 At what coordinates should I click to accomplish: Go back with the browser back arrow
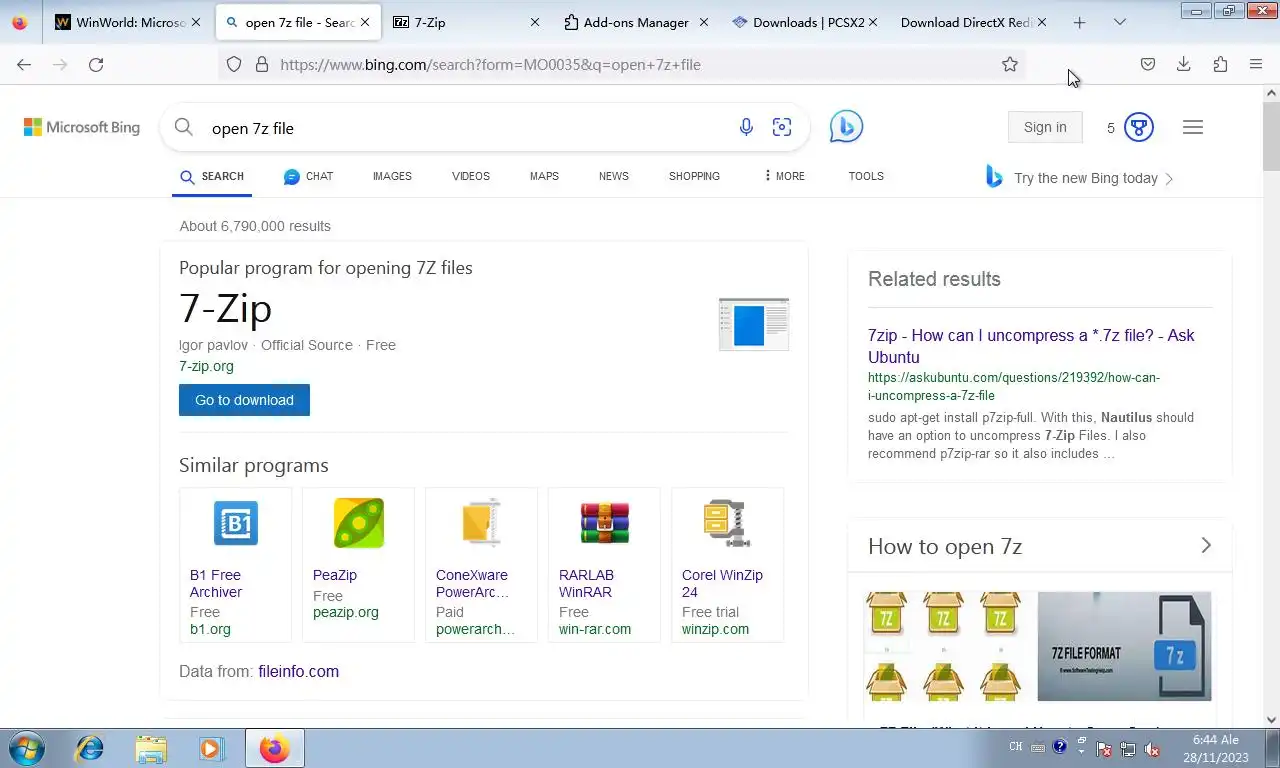(24, 64)
